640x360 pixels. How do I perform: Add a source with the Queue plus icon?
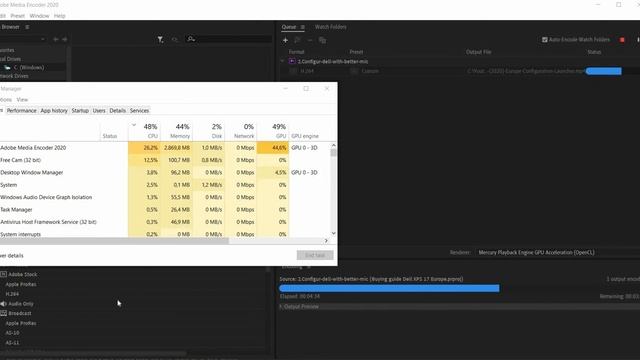point(285,40)
